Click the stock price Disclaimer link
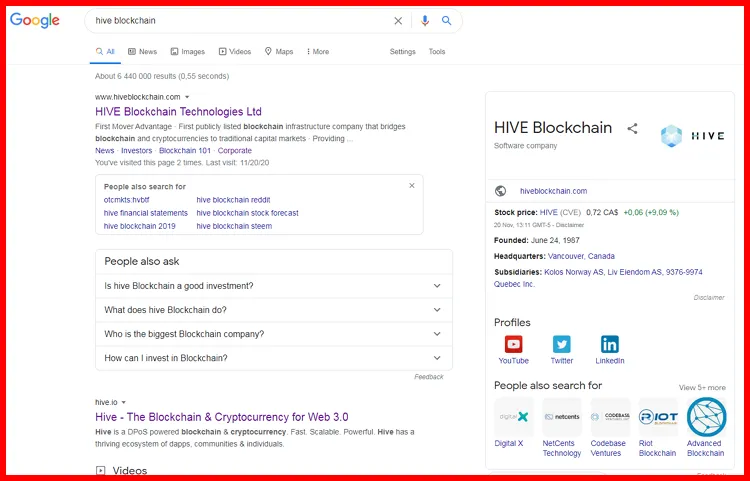The width and height of the screenshot is (750, 481). [x=570, y=225]
